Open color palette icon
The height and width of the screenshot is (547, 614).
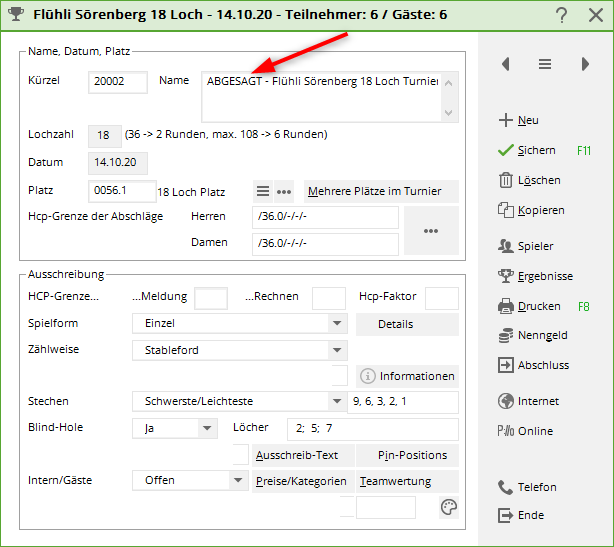pos(449,508)
